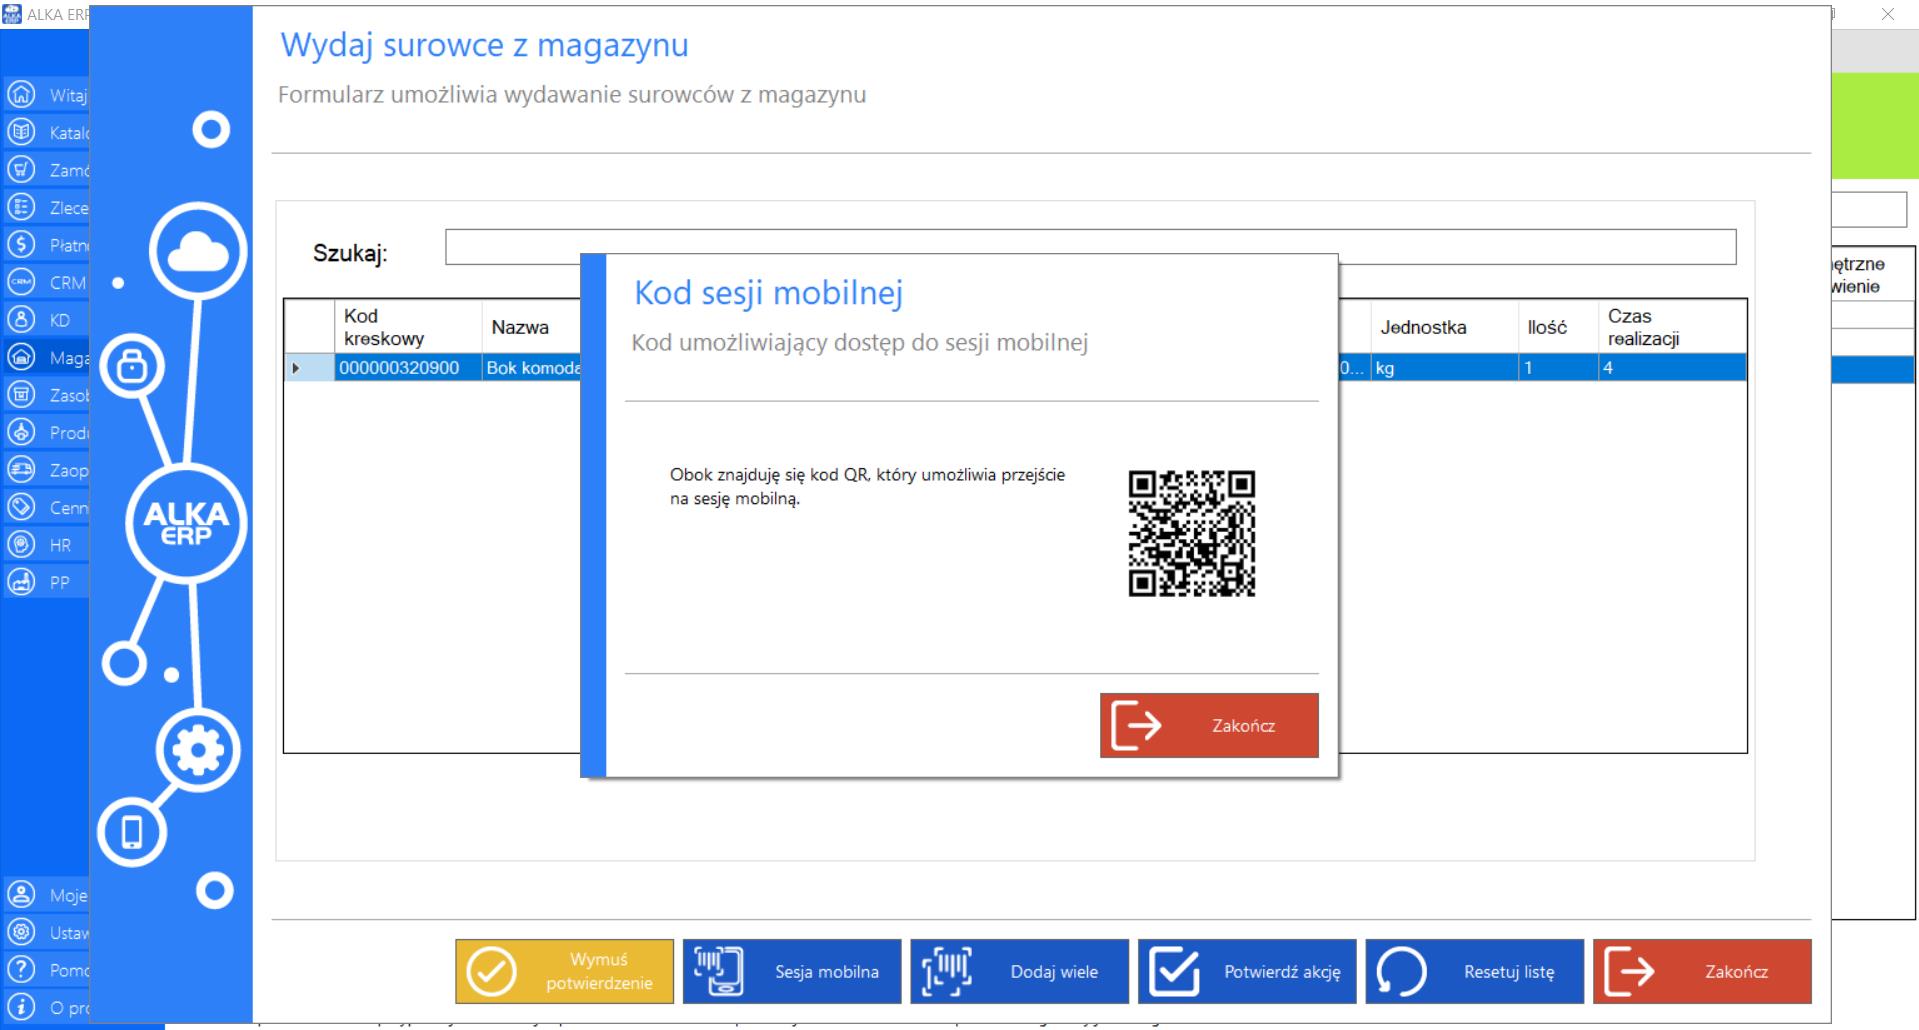The height and width of the screenshot is (1030, 1919).
Task: Click the cloud icon in the blue panel
Action: click(x=198, y=251)
